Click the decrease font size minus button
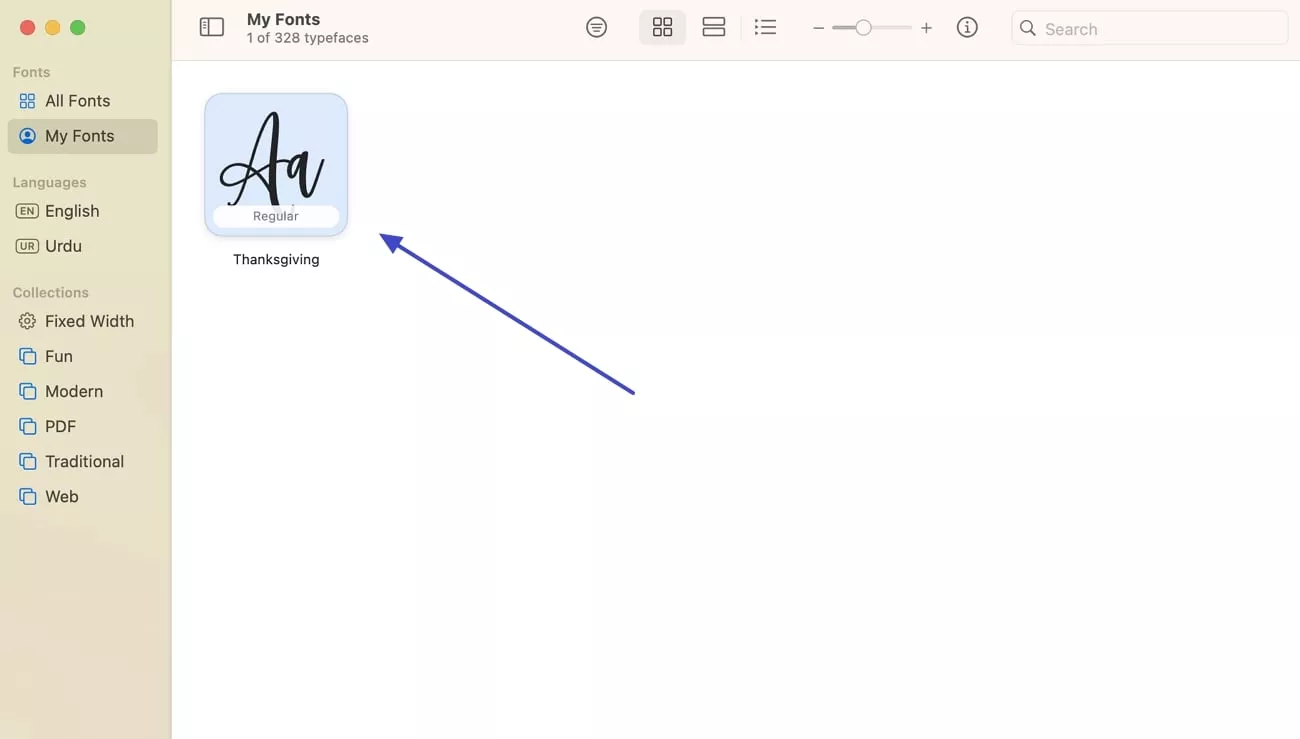The image size is (1300, 739). tap(818, 28)
